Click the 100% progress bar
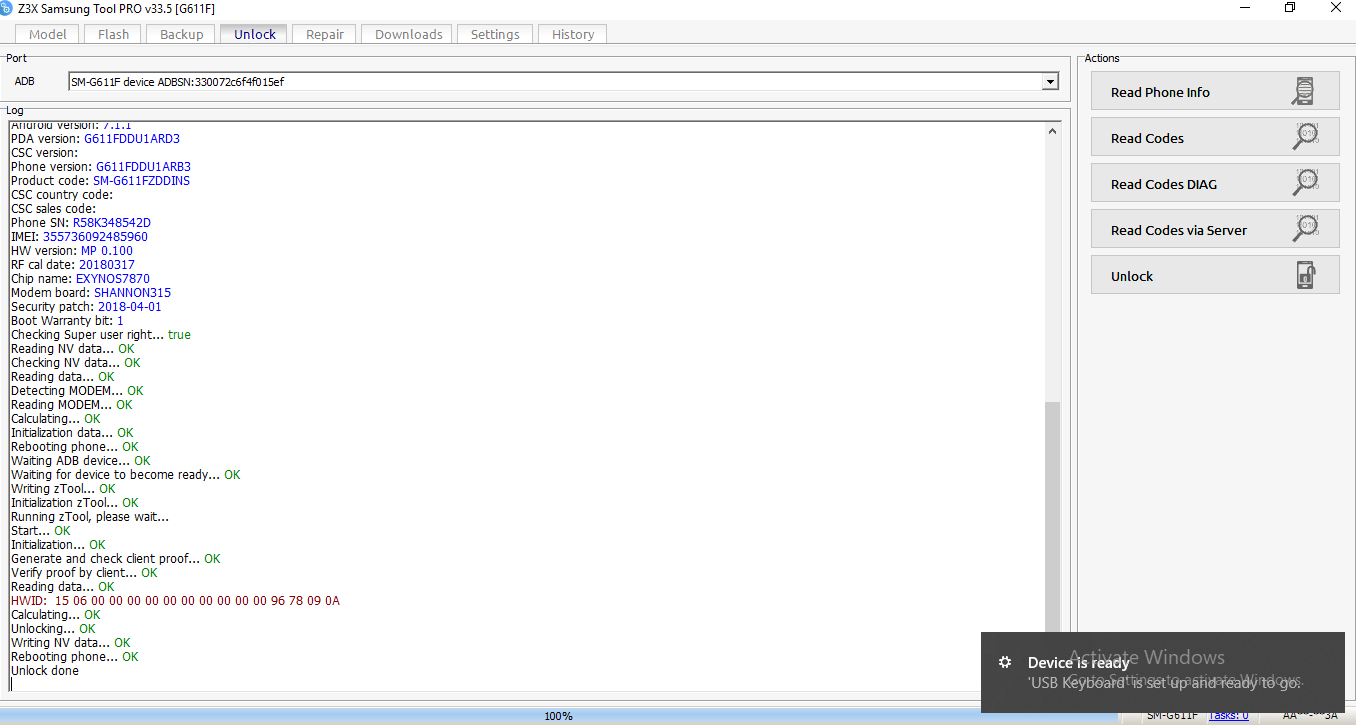Screen dimensions: 1356x725 pos(558,715)
